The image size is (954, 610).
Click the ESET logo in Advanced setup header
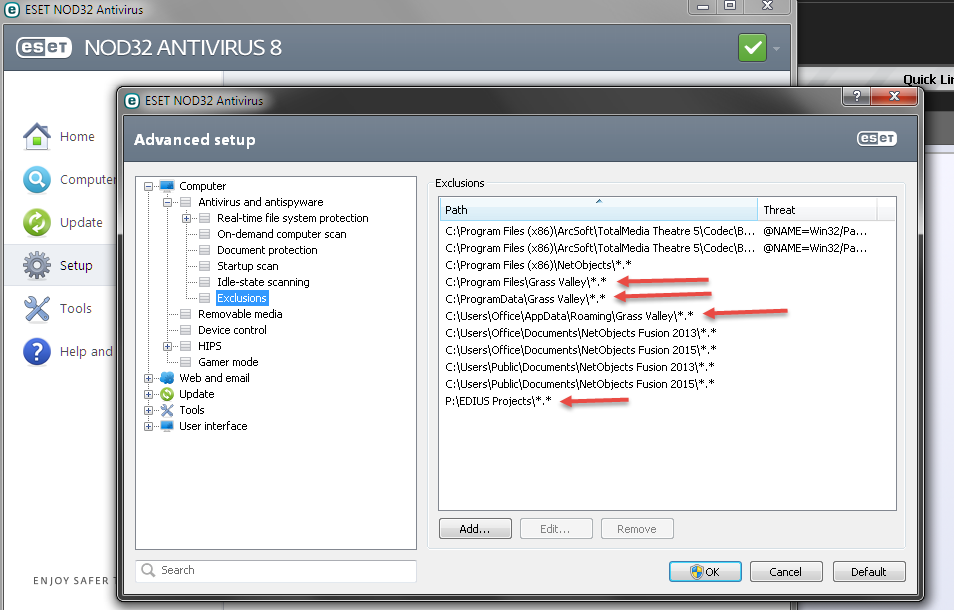877,139
